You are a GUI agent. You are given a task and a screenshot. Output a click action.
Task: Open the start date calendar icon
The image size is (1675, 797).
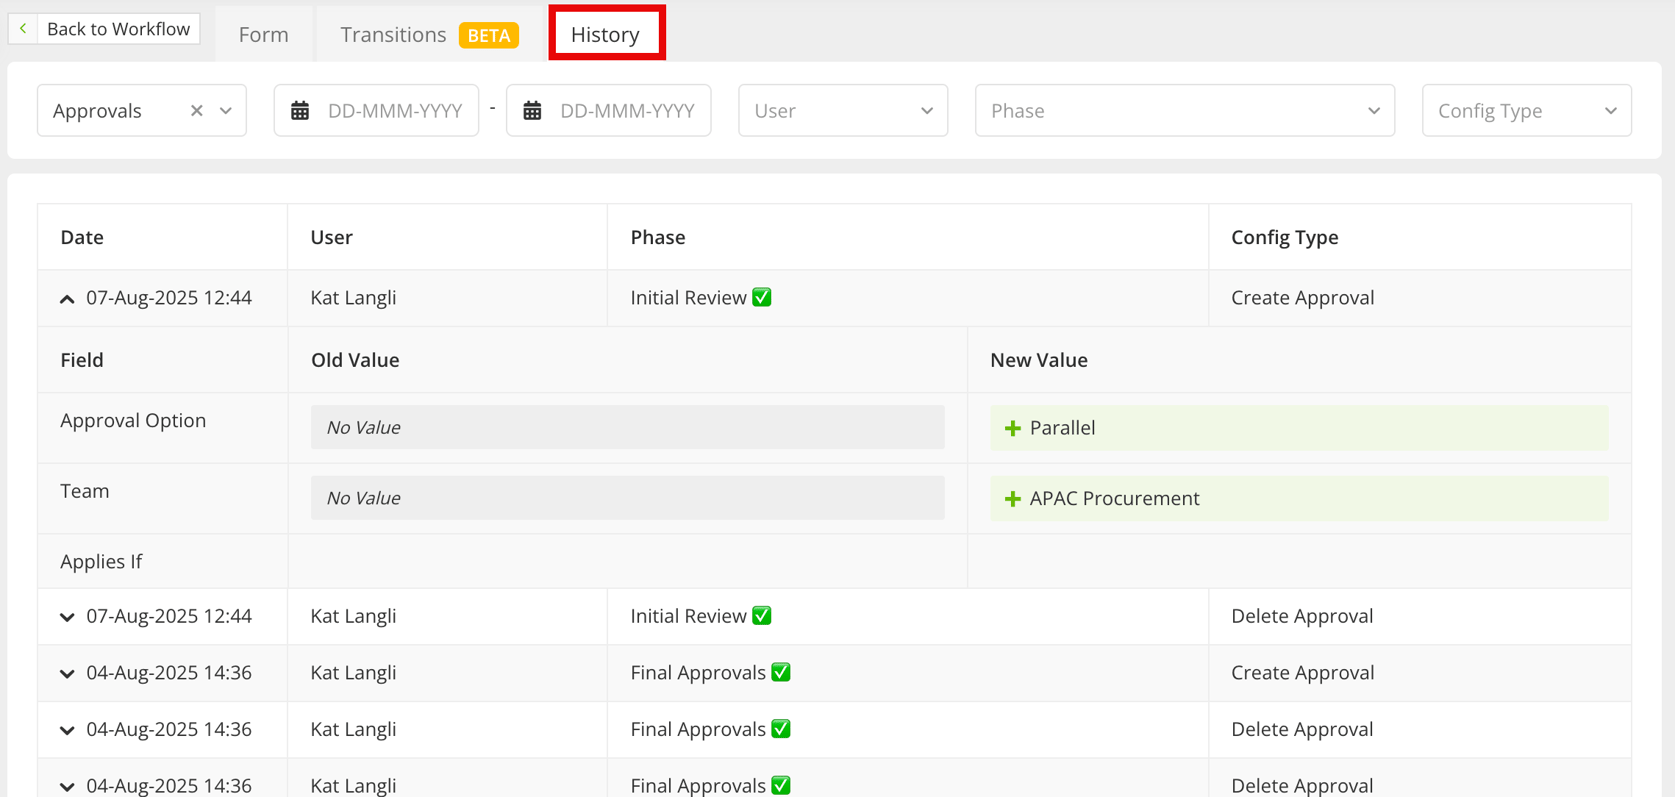click(x=300, y=111)
